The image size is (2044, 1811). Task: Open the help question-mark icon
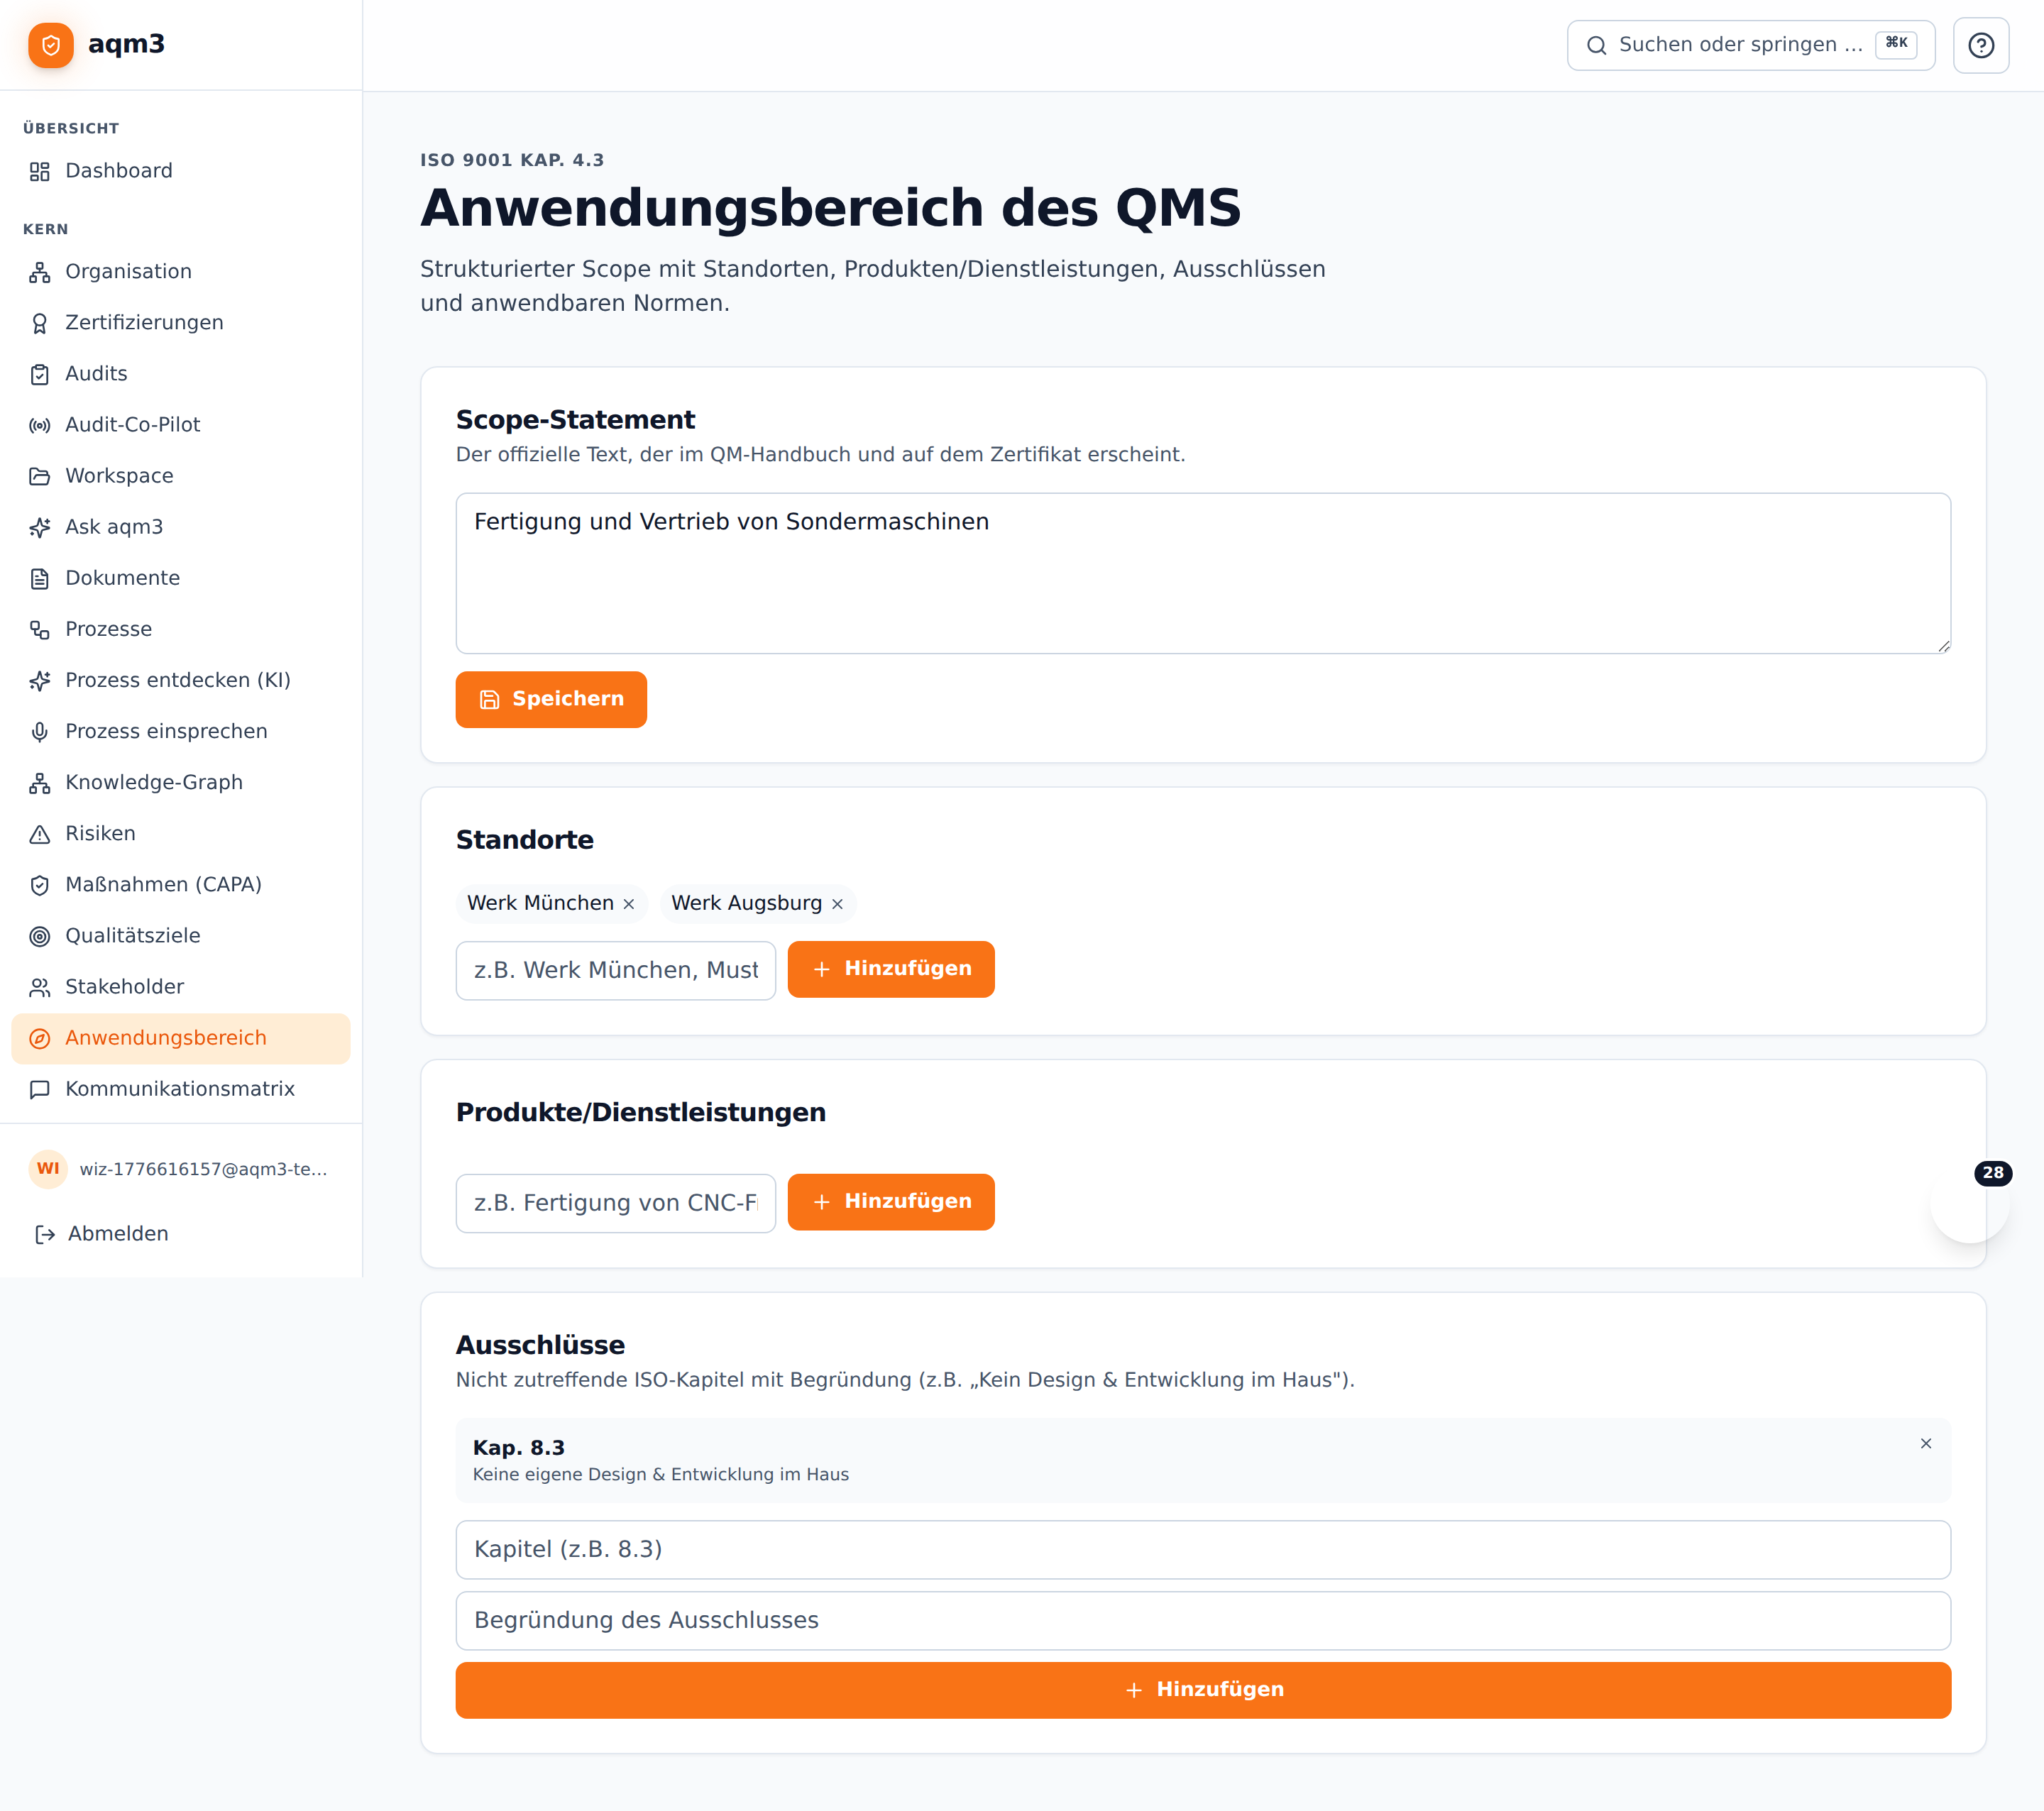[x=1980, y=45]
